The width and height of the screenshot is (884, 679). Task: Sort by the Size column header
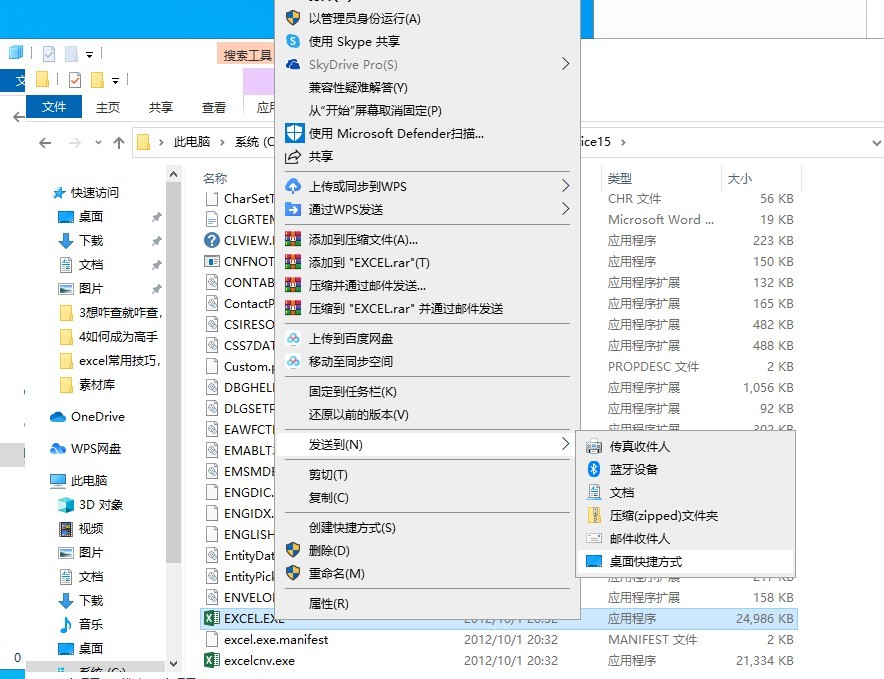pyautogui.click(x=739, y=179)
